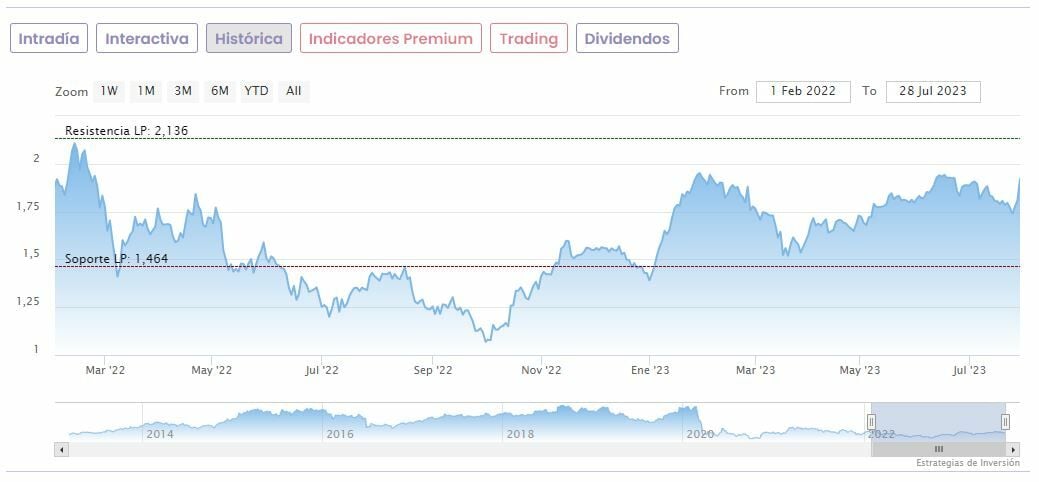Viewport: 1039px width, 482px height.
Task: Click the navigator scrollbar thumb
Action: click(x=938, y=450)
